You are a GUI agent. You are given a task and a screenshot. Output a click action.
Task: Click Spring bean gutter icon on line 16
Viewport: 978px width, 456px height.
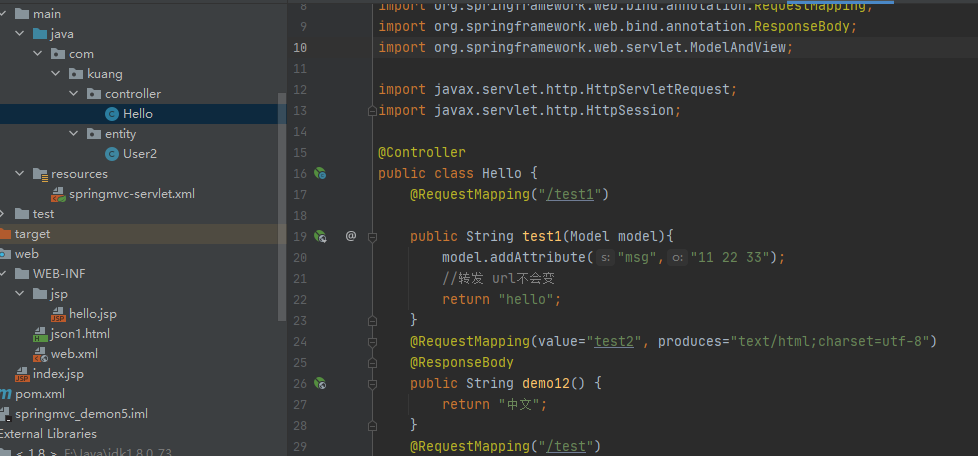(320, 173)
